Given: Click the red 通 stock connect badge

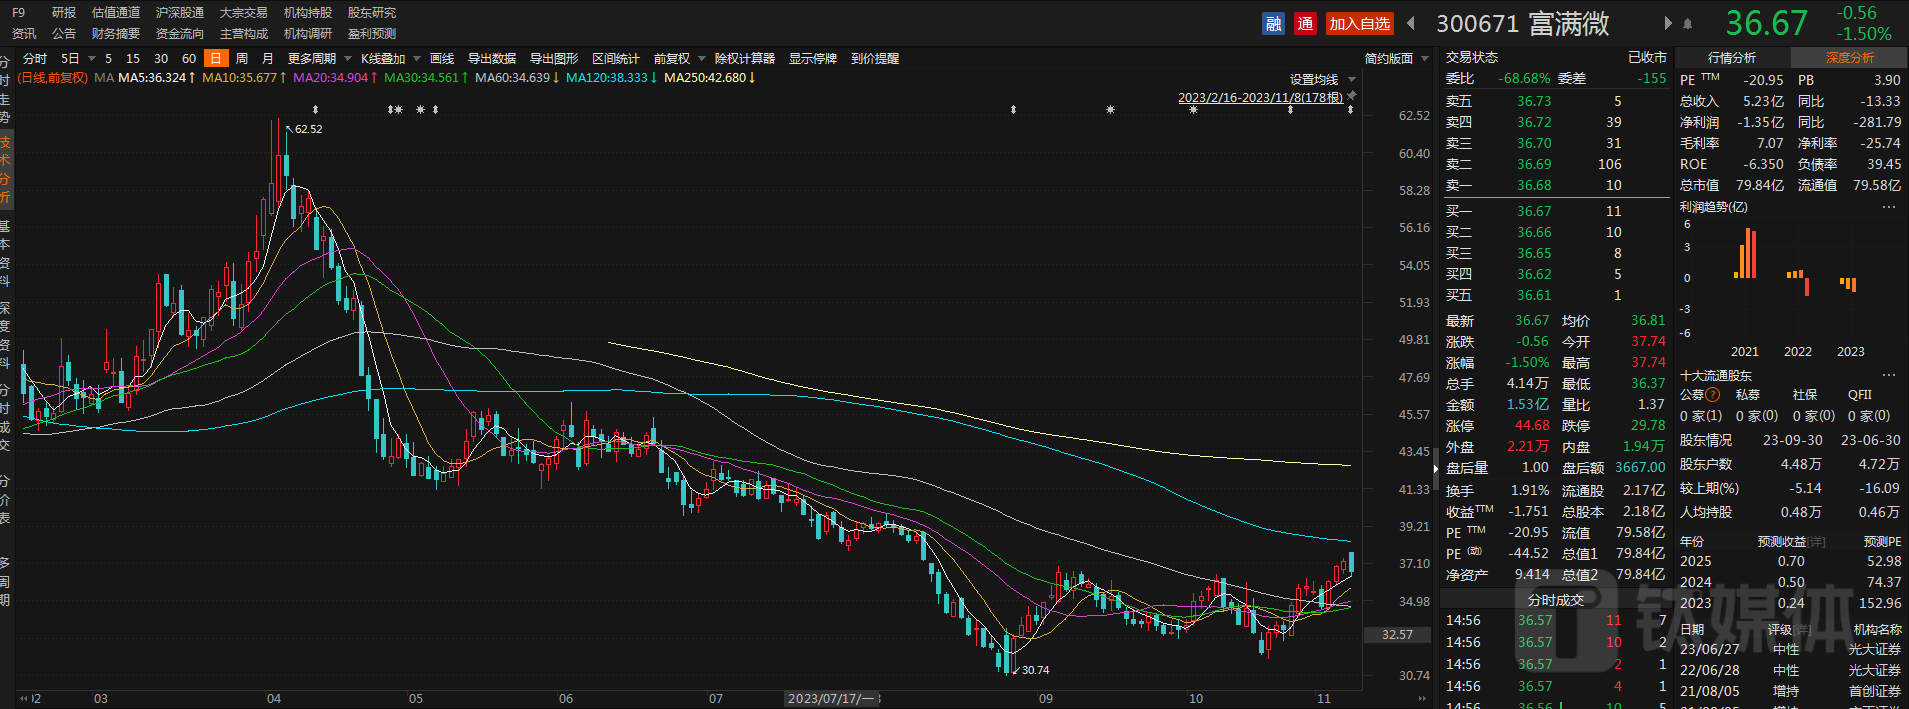Looking at the screenshot, I should [1305, 24].
